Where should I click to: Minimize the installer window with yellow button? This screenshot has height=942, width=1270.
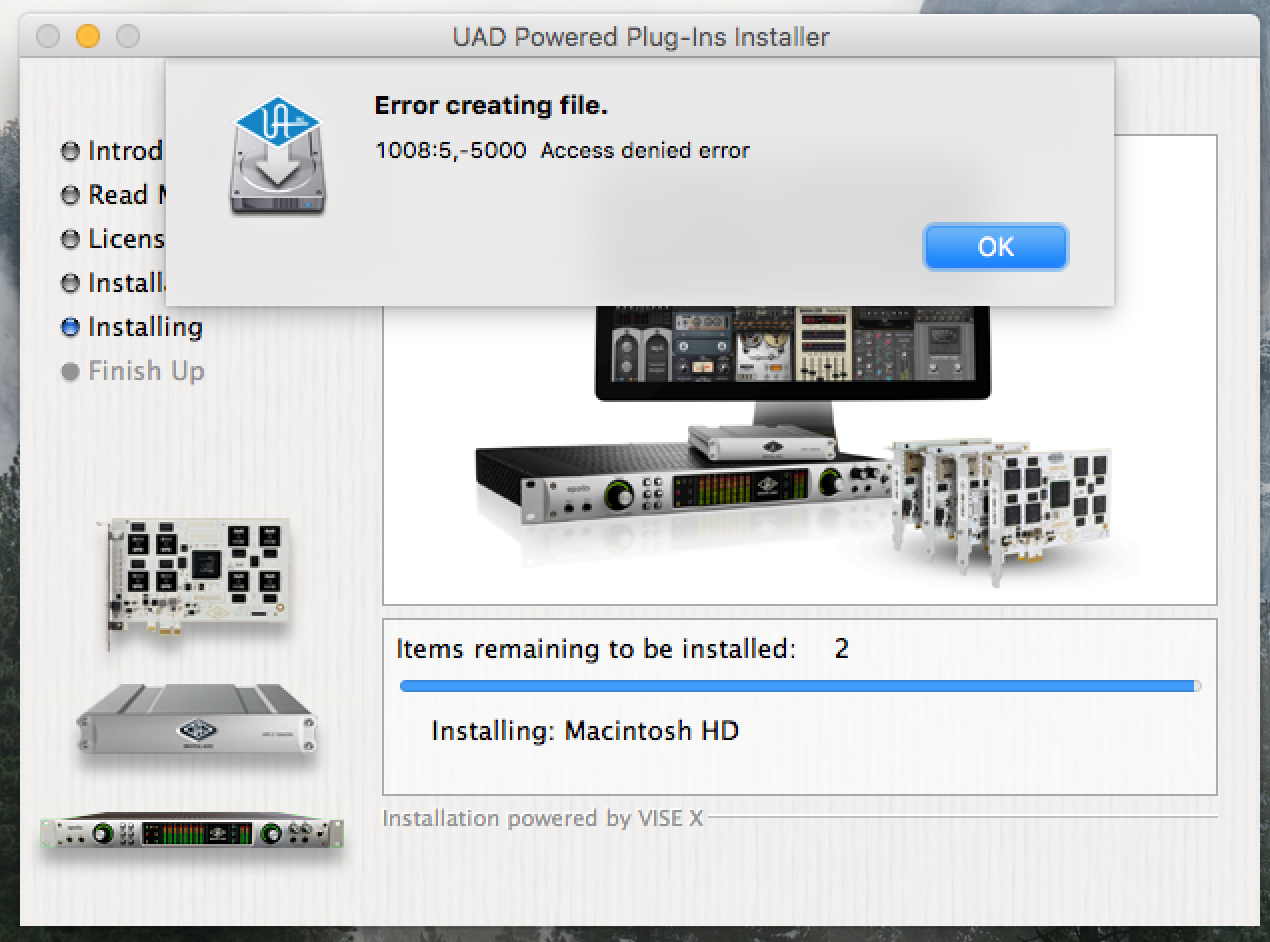[x=88, y=37]
